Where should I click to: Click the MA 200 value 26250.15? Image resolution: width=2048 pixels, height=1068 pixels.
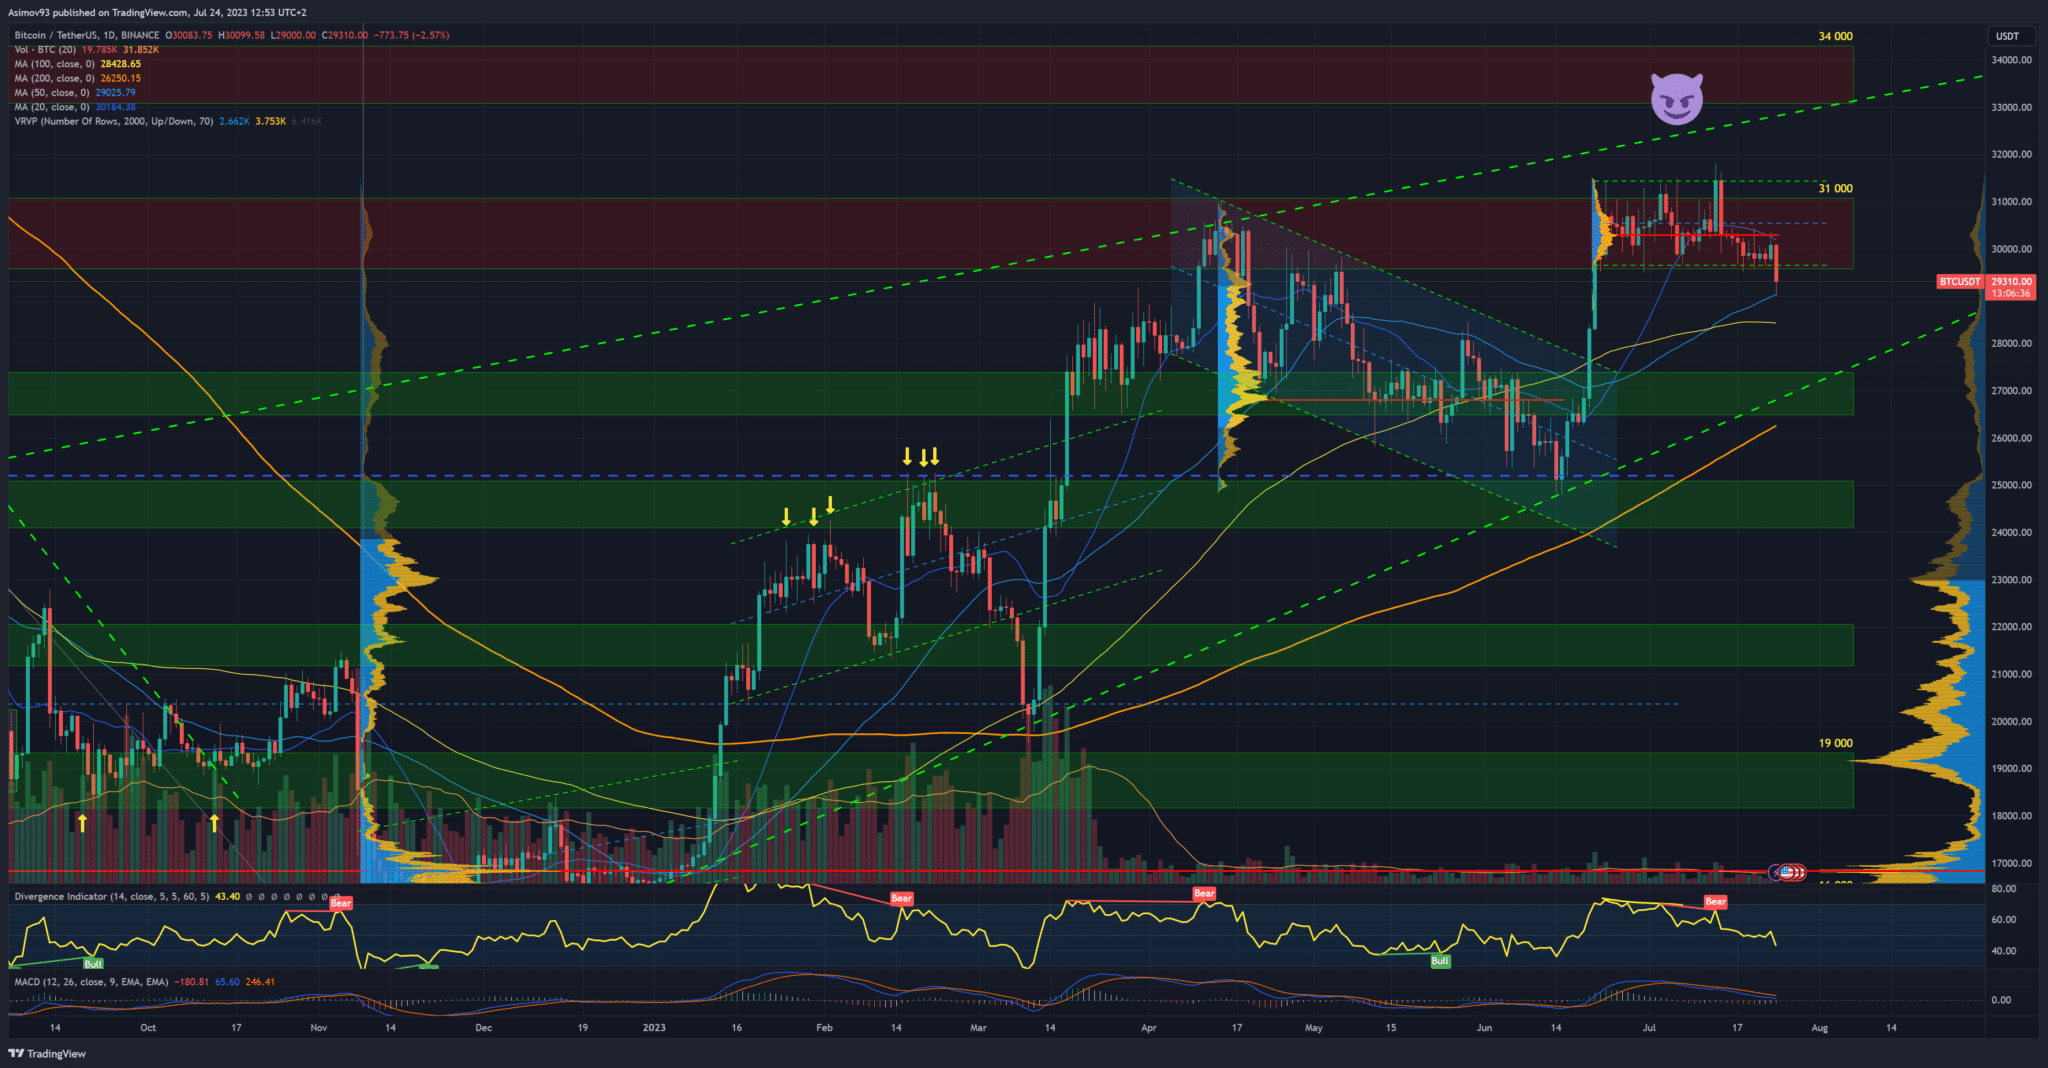[121, 78]
